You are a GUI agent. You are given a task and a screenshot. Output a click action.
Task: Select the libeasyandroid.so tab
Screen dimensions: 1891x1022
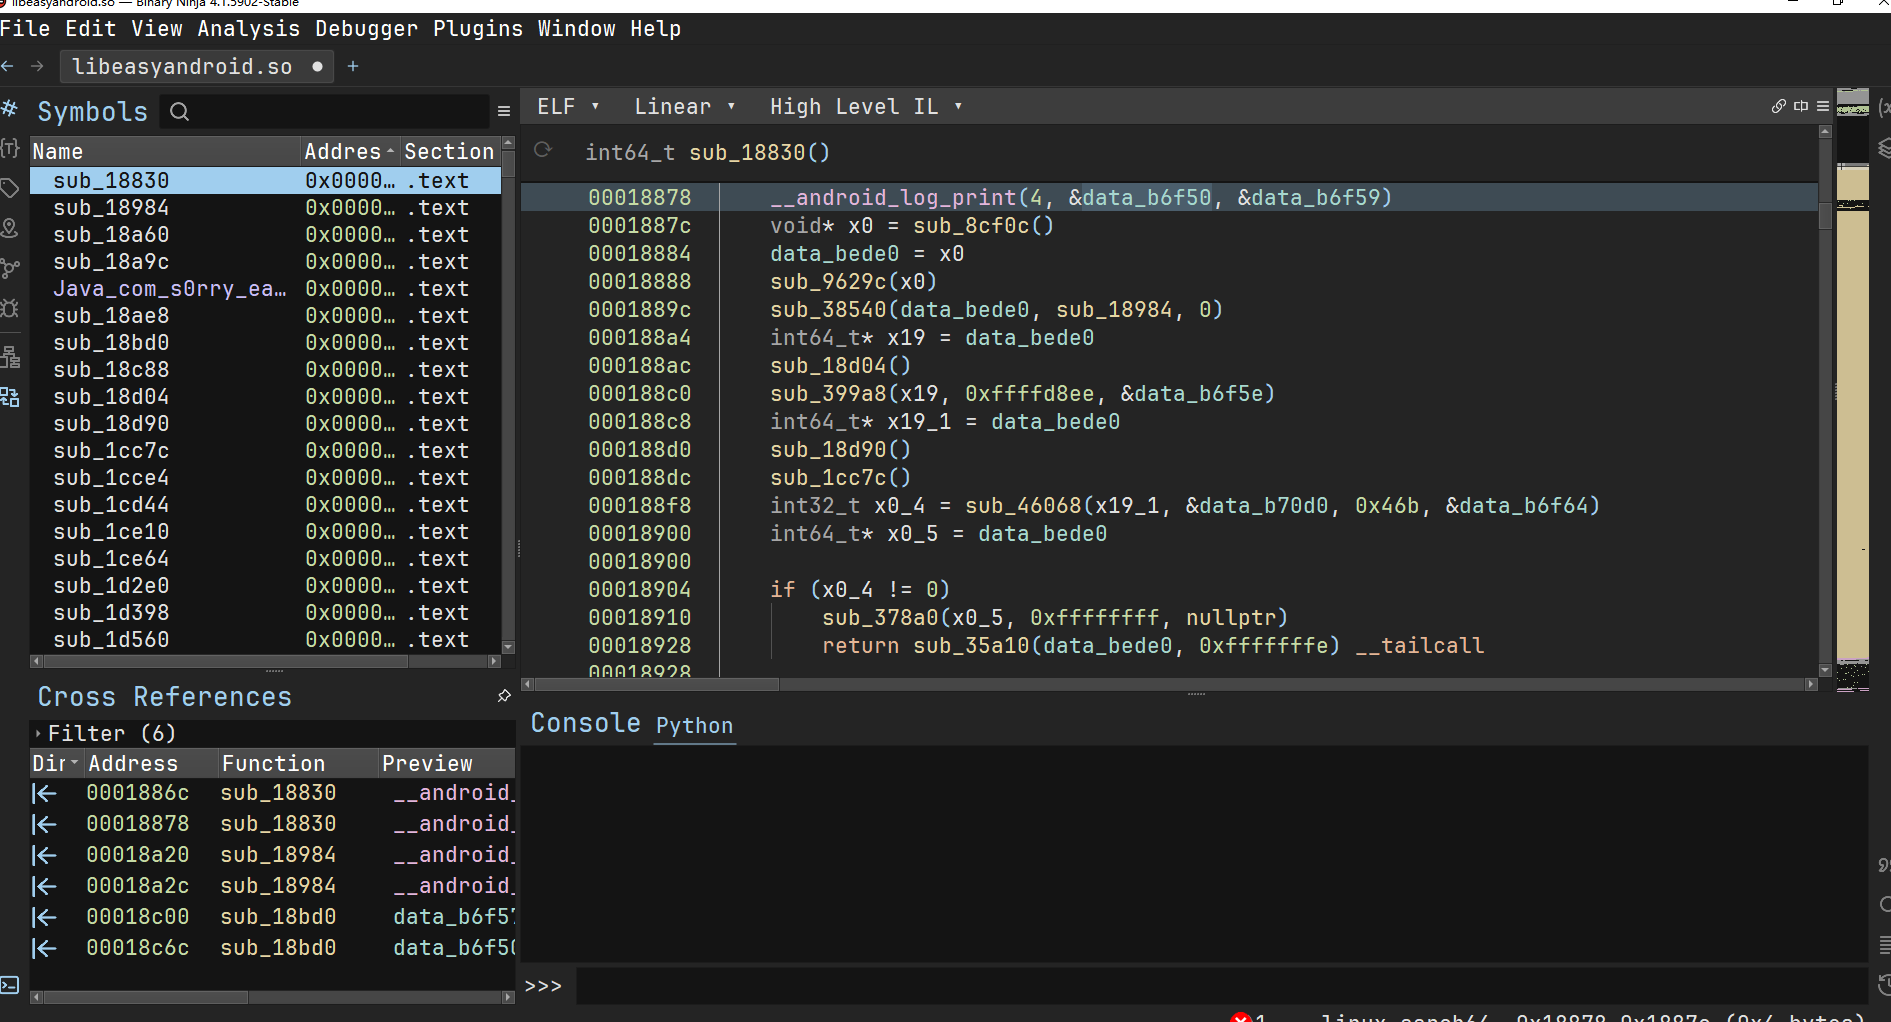point(198,67)
